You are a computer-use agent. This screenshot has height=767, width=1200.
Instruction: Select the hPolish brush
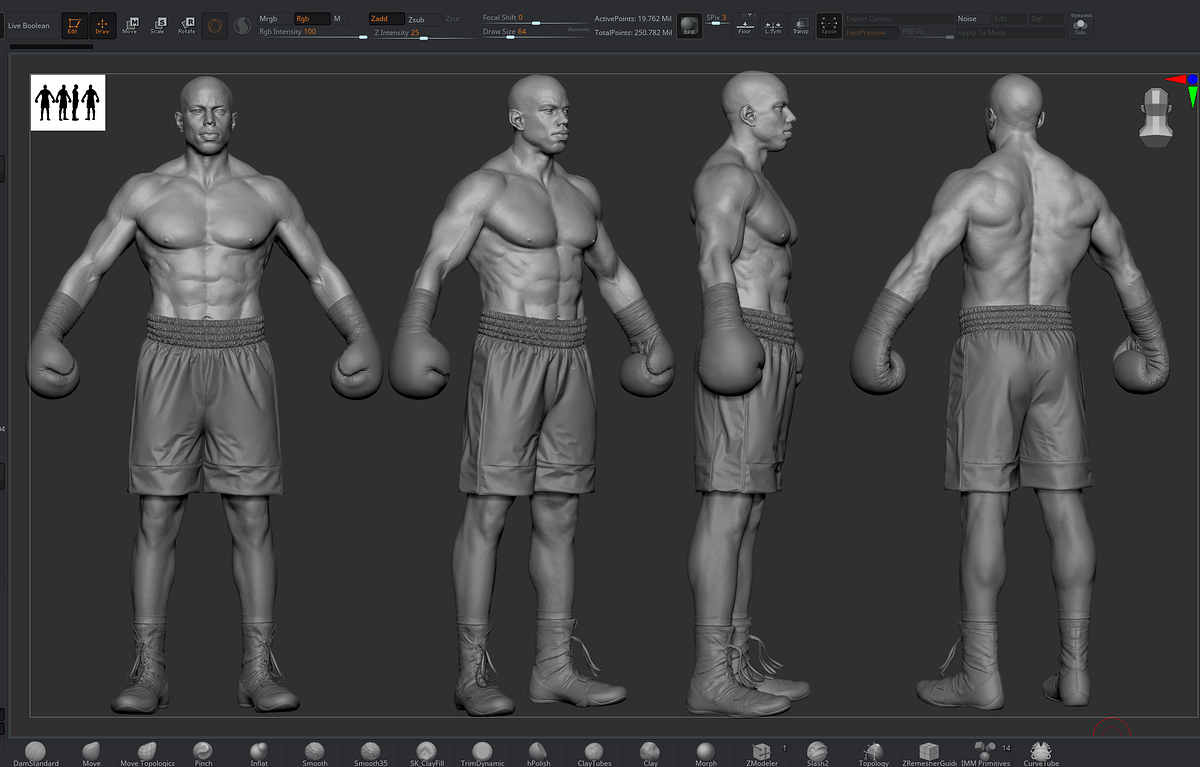pos(538,754)
